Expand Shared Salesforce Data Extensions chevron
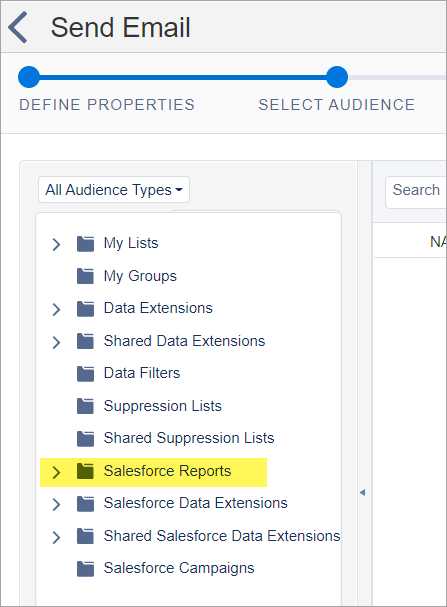This screenshot has height=607, width=447. (x=57, y=537)
